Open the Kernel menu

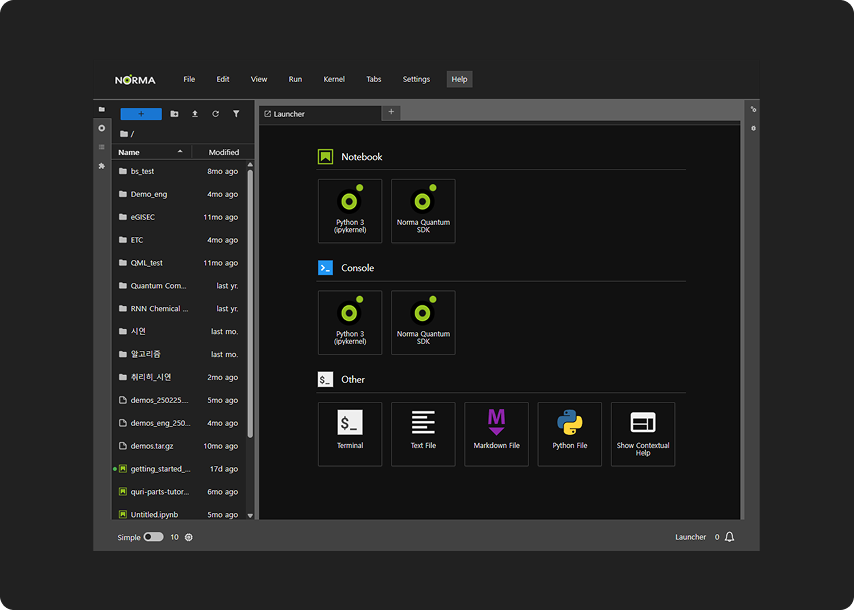click(x=334, y=79)
